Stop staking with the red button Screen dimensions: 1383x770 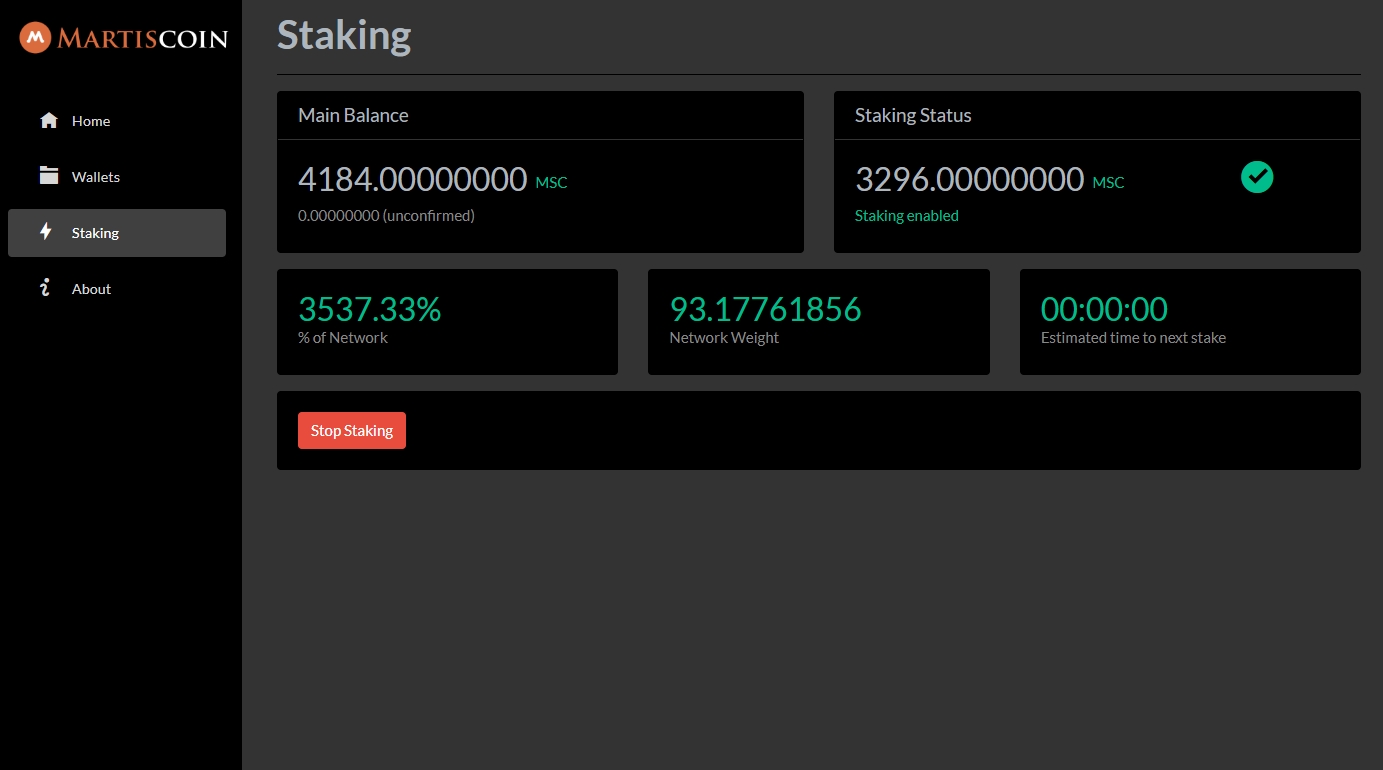coord(352,430)
